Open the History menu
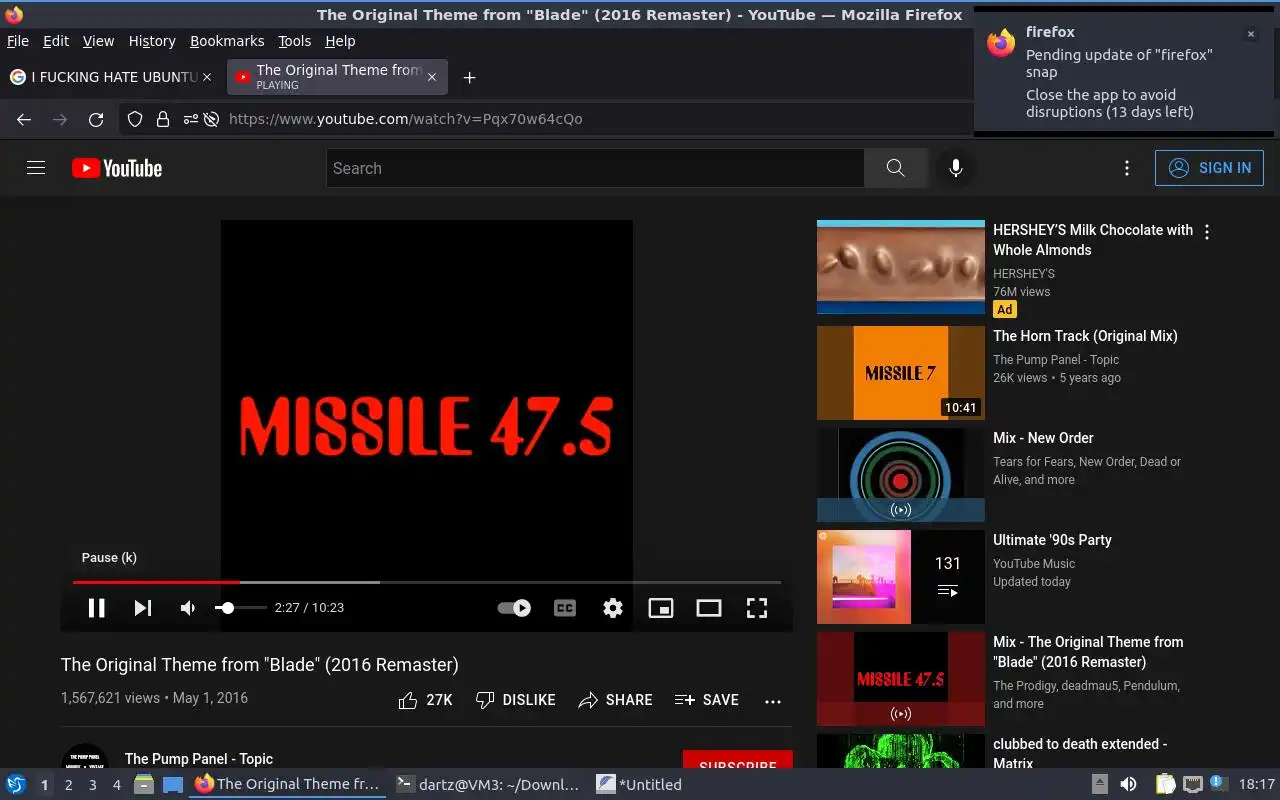This screenshot has height=800, width=1280. pos(152,41)
